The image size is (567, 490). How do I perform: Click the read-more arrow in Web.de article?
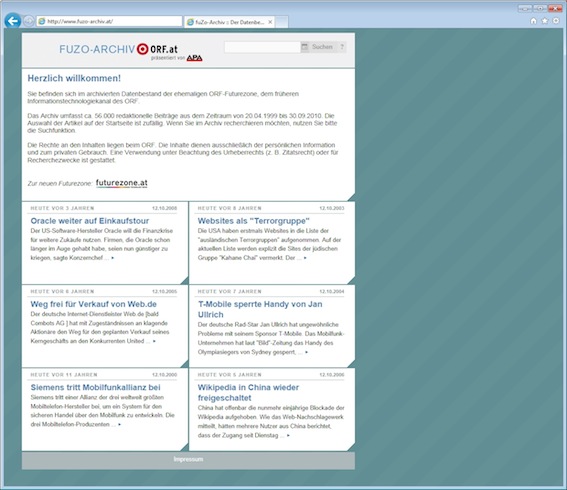[x=154, y=341]
